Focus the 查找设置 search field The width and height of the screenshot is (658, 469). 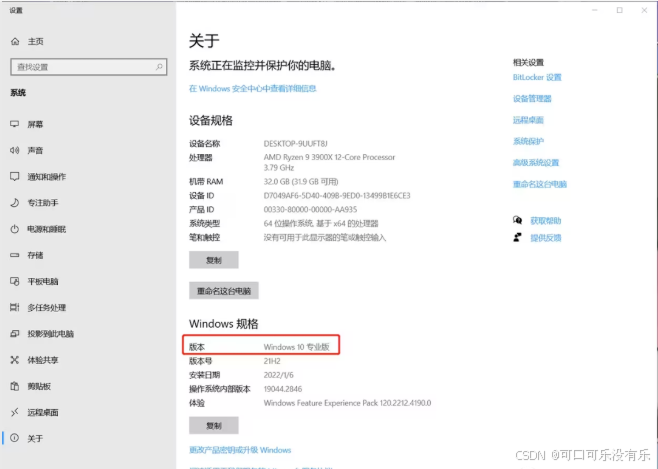[x=89, y=67]
